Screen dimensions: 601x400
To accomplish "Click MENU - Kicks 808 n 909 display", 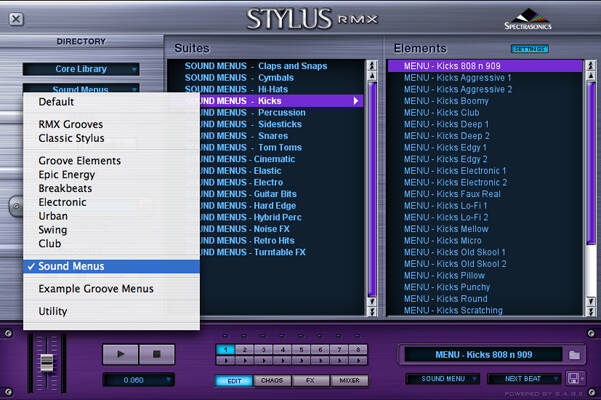I will pos(483,355).
